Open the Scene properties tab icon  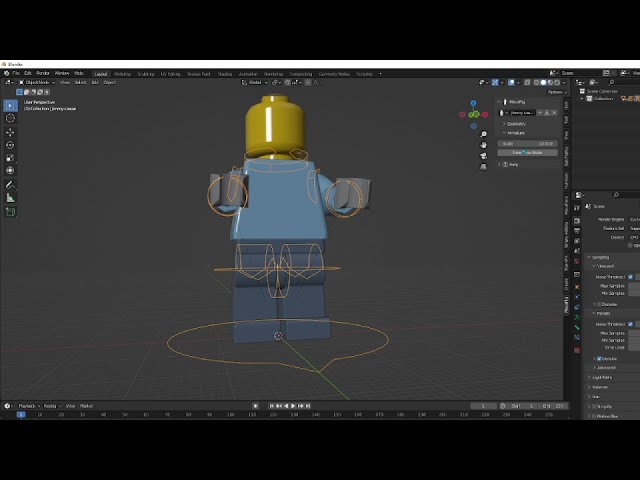pos(577,251)
